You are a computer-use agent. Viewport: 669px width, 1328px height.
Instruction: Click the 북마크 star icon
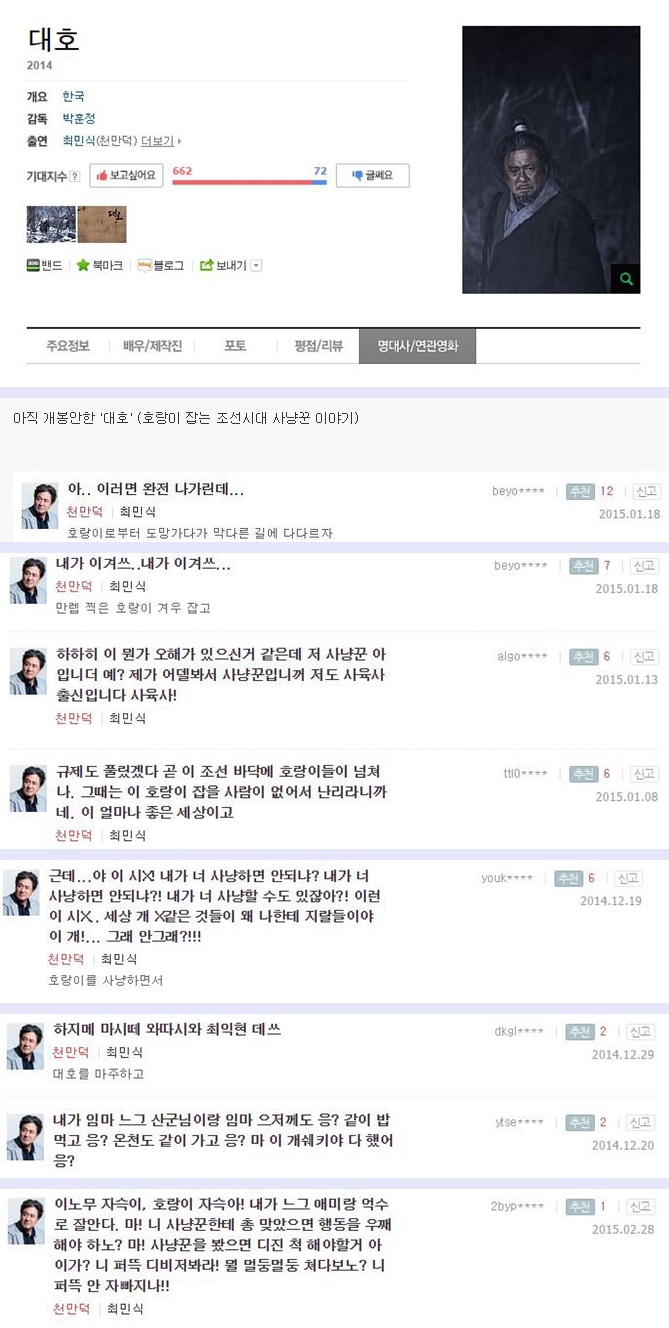point(83,265)
